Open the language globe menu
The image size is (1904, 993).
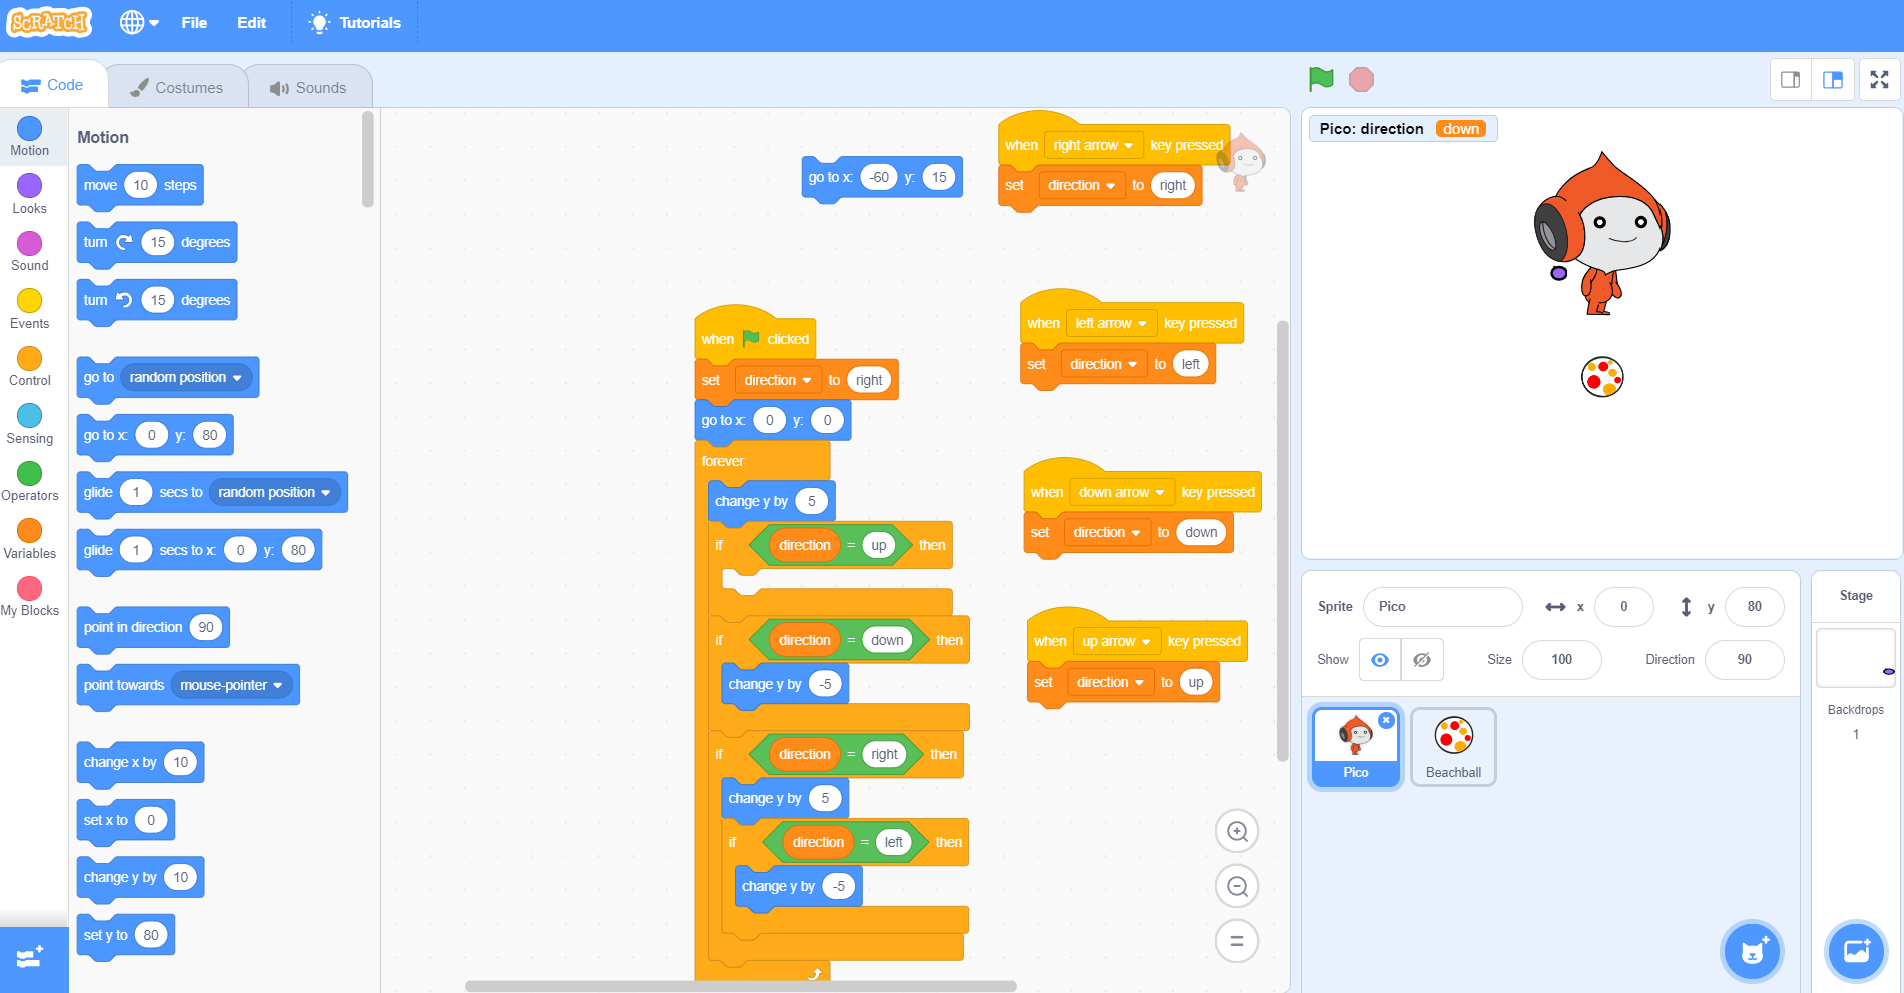[x=139, y=22]
